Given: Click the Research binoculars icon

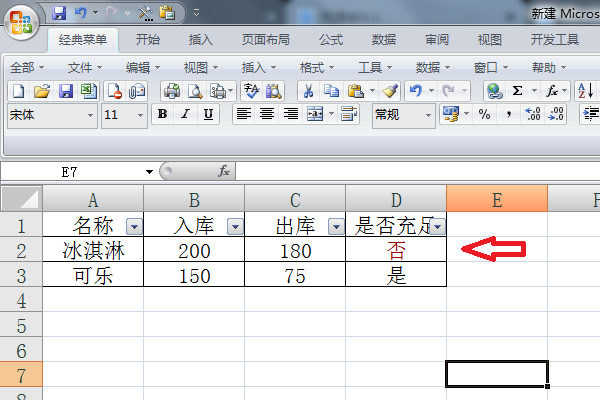Looking at the screenshot, I should [274, 91].
